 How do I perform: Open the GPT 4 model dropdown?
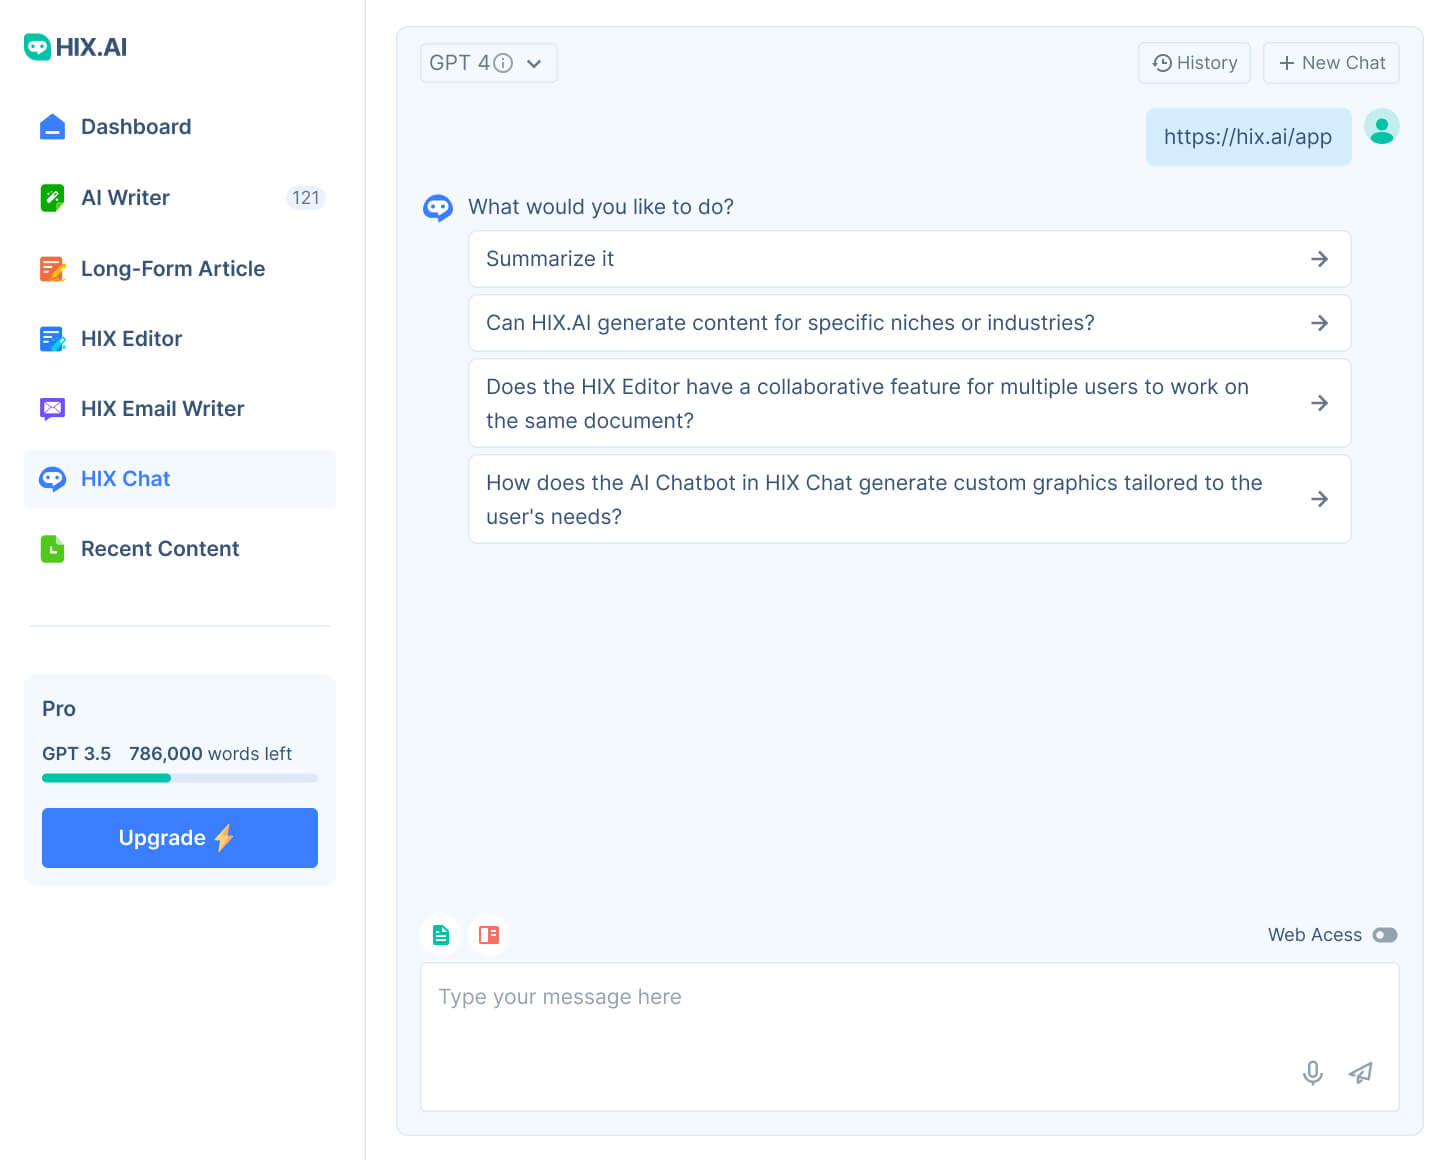point(488,63)
